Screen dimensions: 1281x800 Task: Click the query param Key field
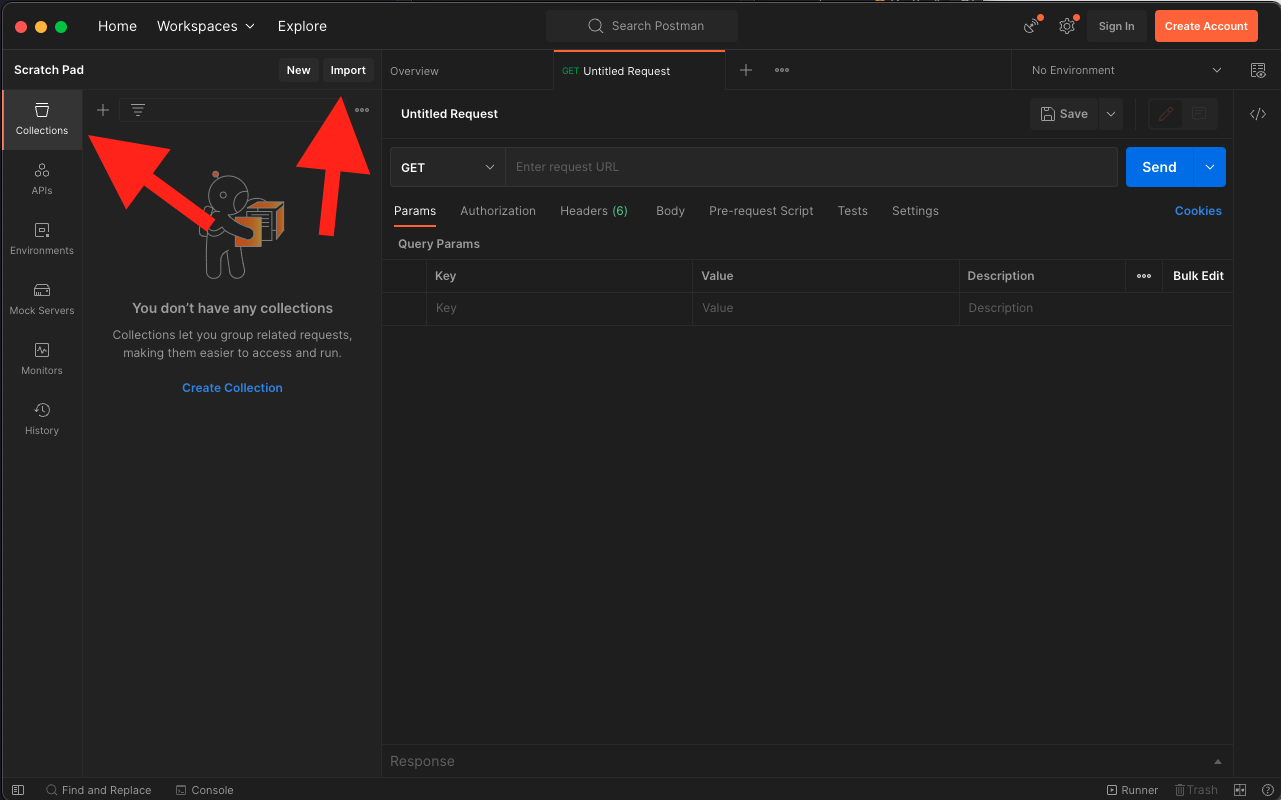pyautogui.click(x=559, y=308)
